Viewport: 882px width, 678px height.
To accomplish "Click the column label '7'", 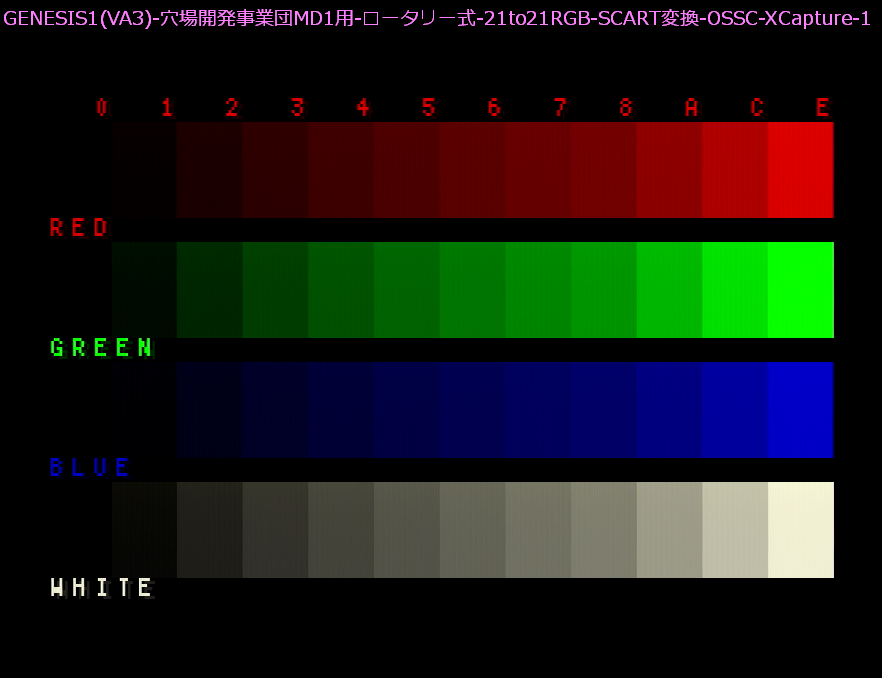I will (x=560, y=107).
